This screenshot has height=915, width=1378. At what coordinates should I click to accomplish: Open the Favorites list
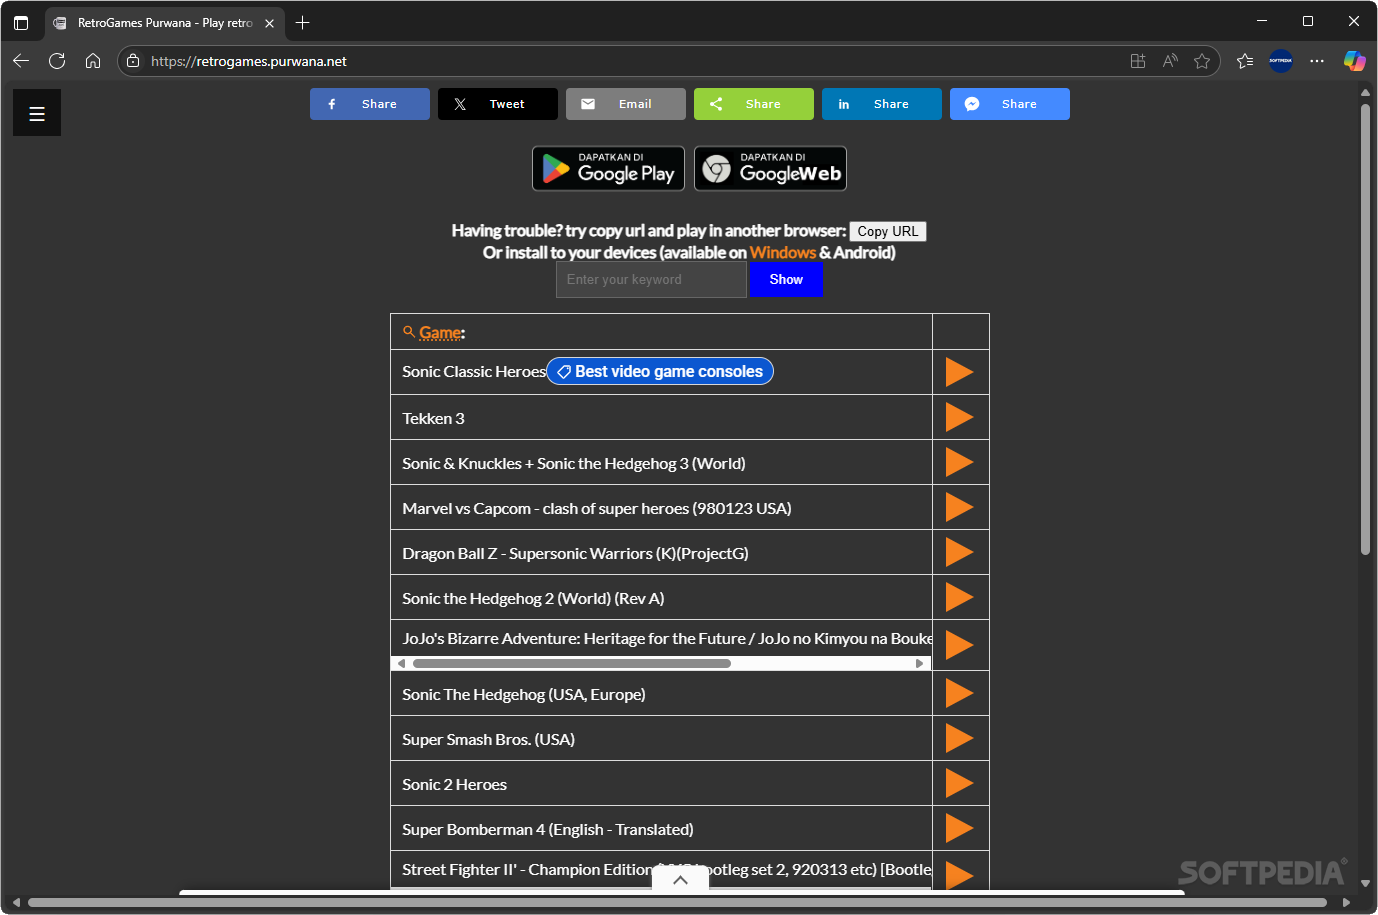click(1245, 61)
